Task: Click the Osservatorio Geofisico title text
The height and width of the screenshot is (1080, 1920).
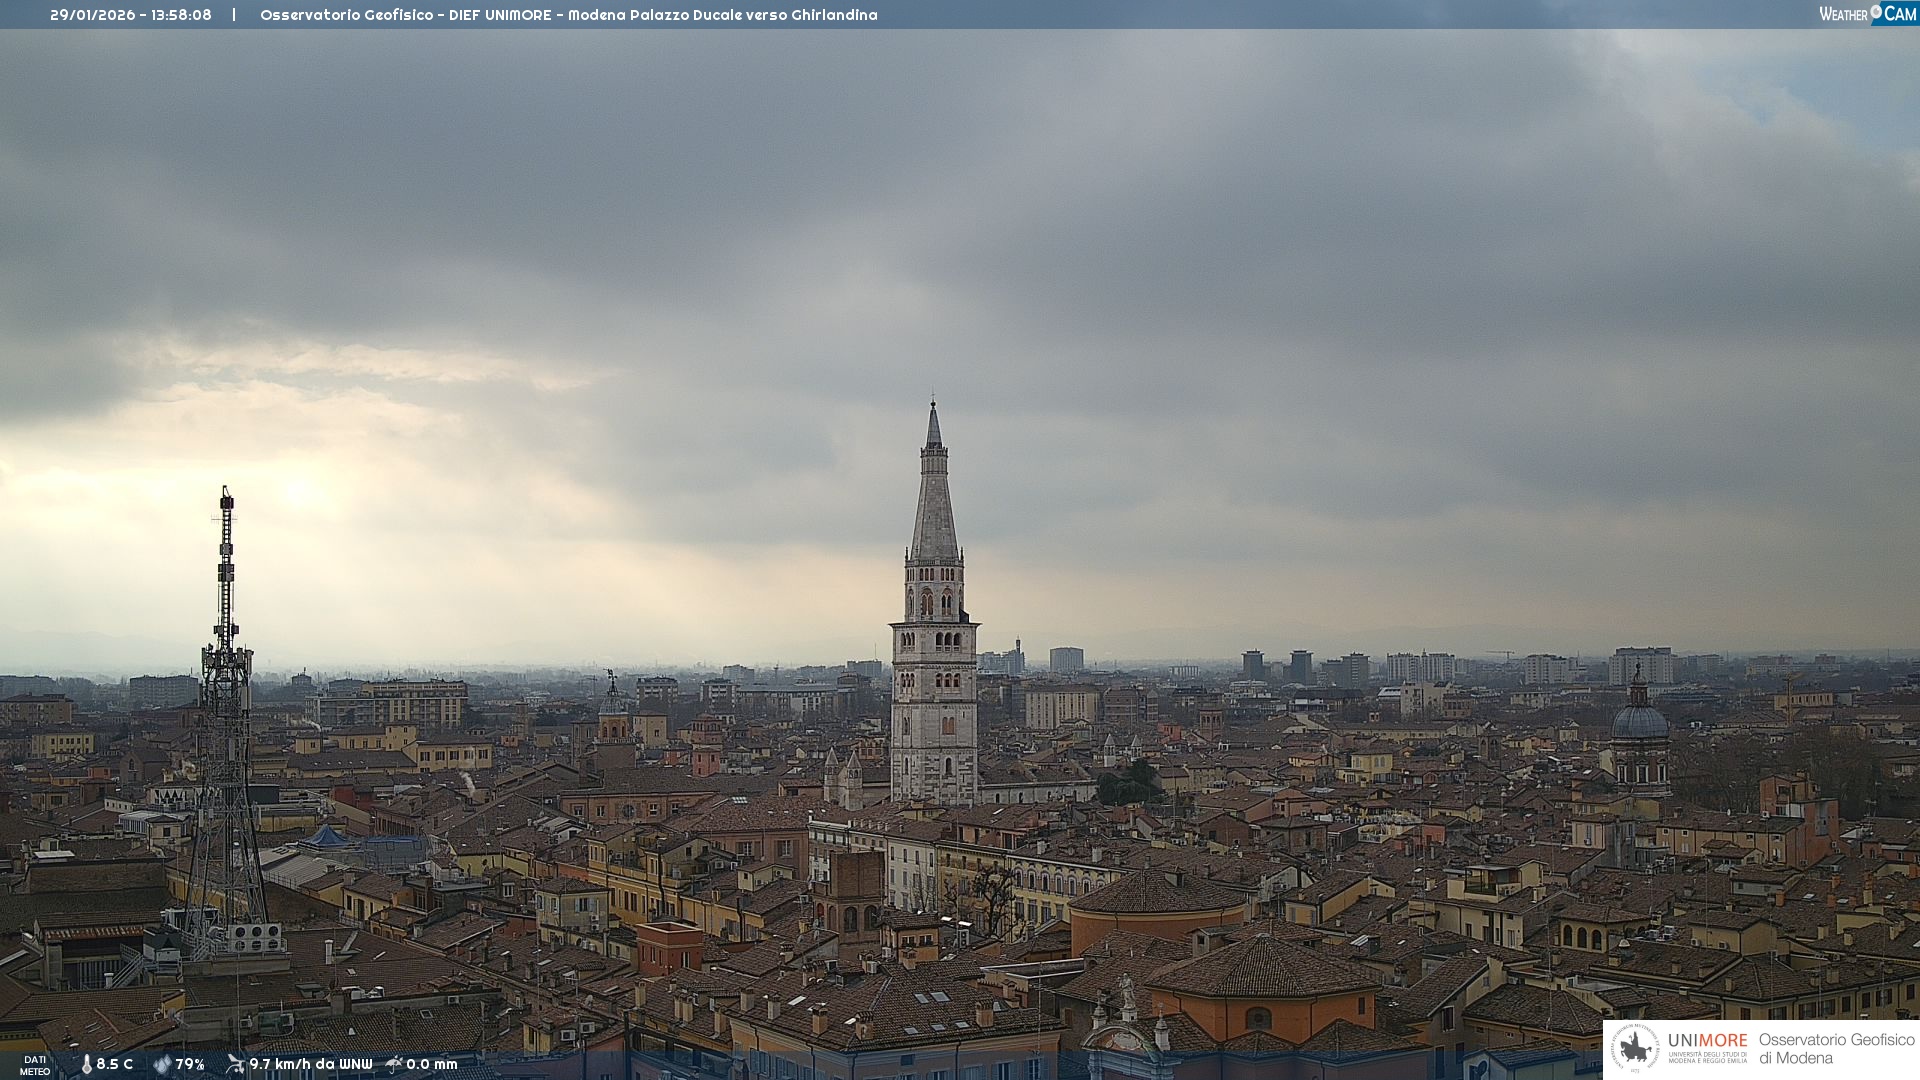Action: point(346,15)
